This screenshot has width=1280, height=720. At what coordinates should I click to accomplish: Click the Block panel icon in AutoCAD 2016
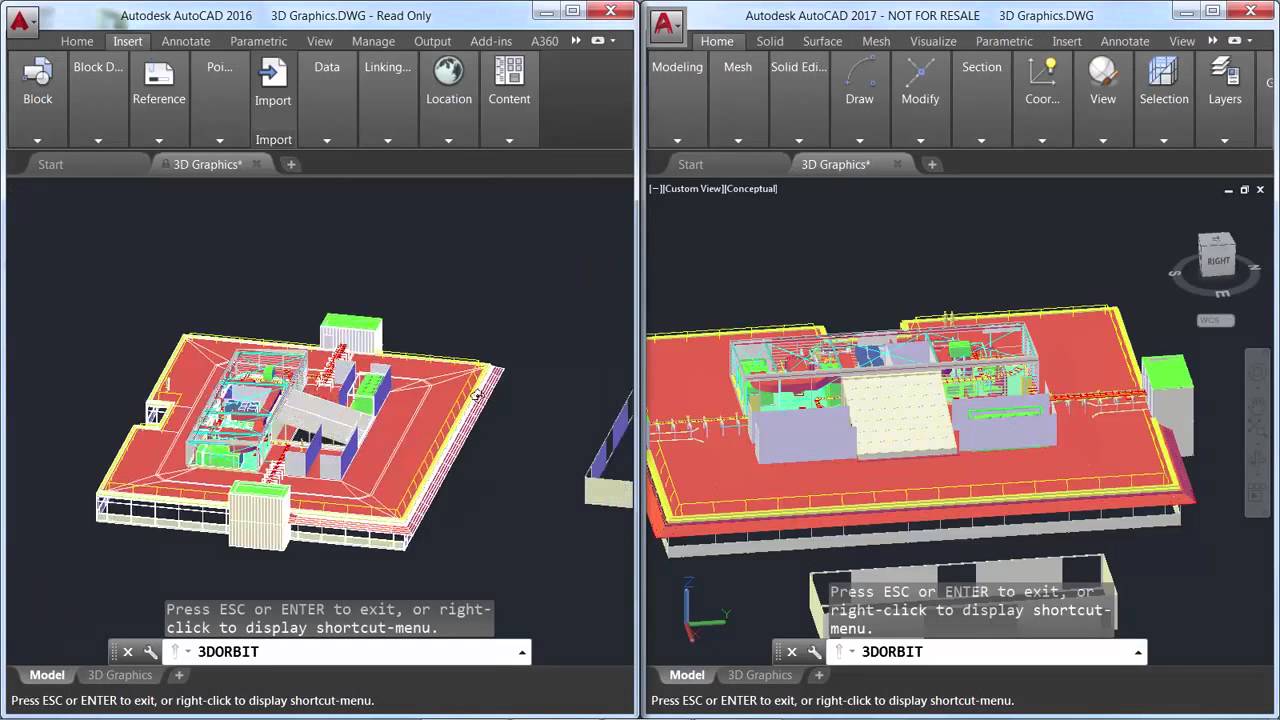pyautogui.click(x=38, y=72)
